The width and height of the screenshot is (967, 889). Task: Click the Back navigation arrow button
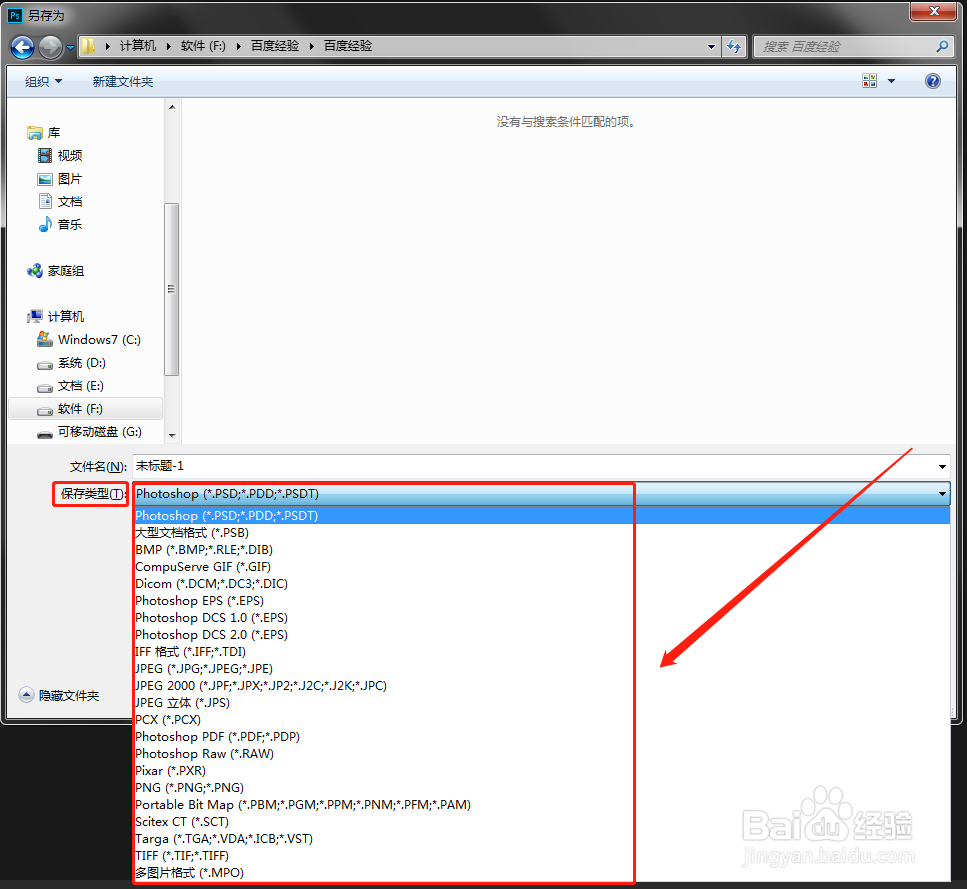(23, 47)
